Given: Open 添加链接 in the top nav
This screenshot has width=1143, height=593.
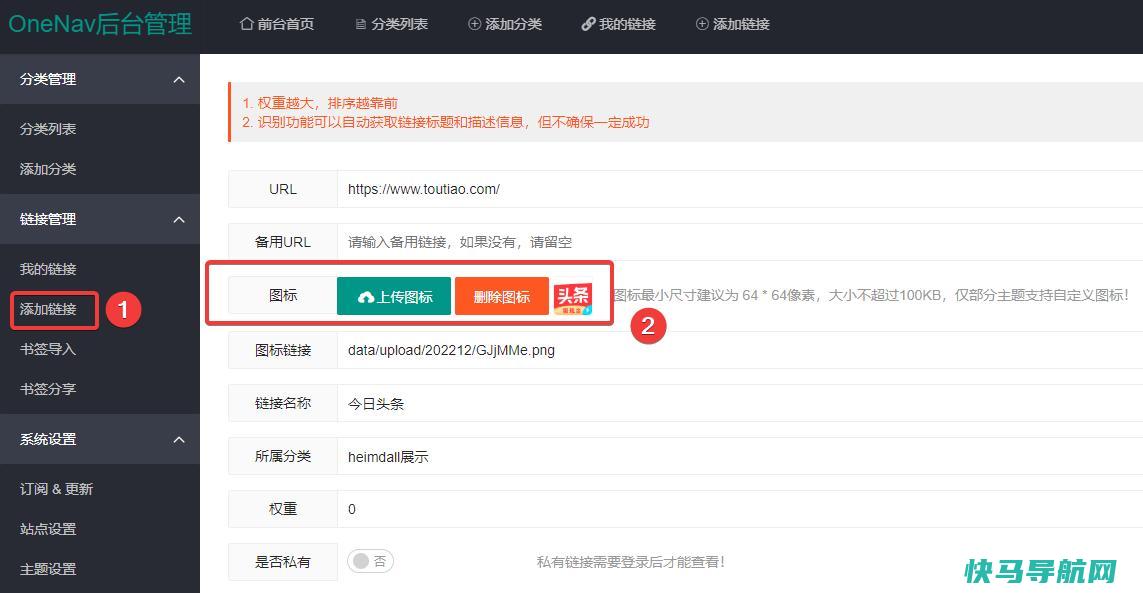Looking at the screenshot, I should [x=733, y=24].
